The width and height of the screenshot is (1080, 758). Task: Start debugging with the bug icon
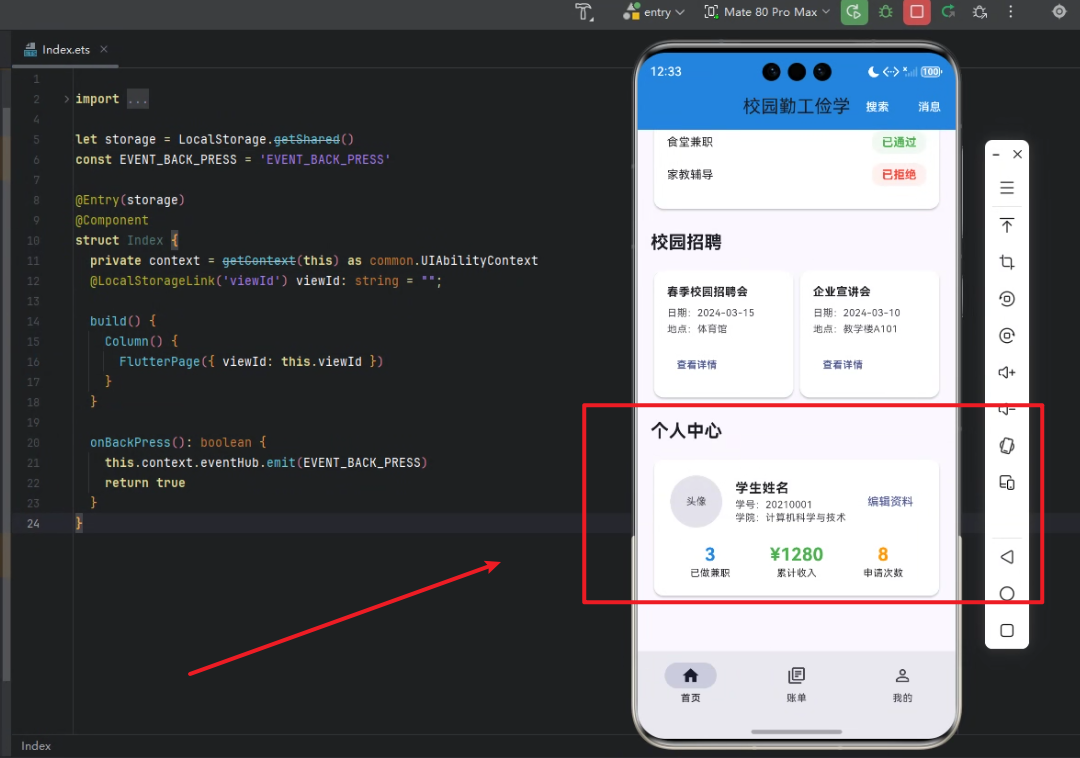point(885,12)
